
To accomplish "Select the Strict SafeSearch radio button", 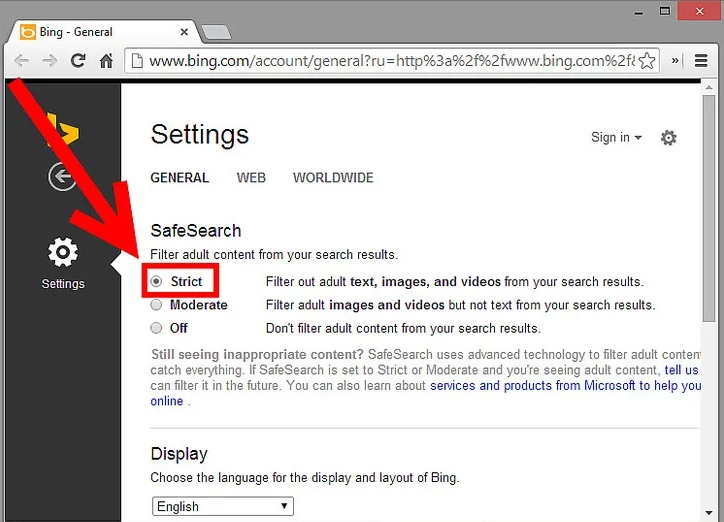I will [x=157, y=281].
